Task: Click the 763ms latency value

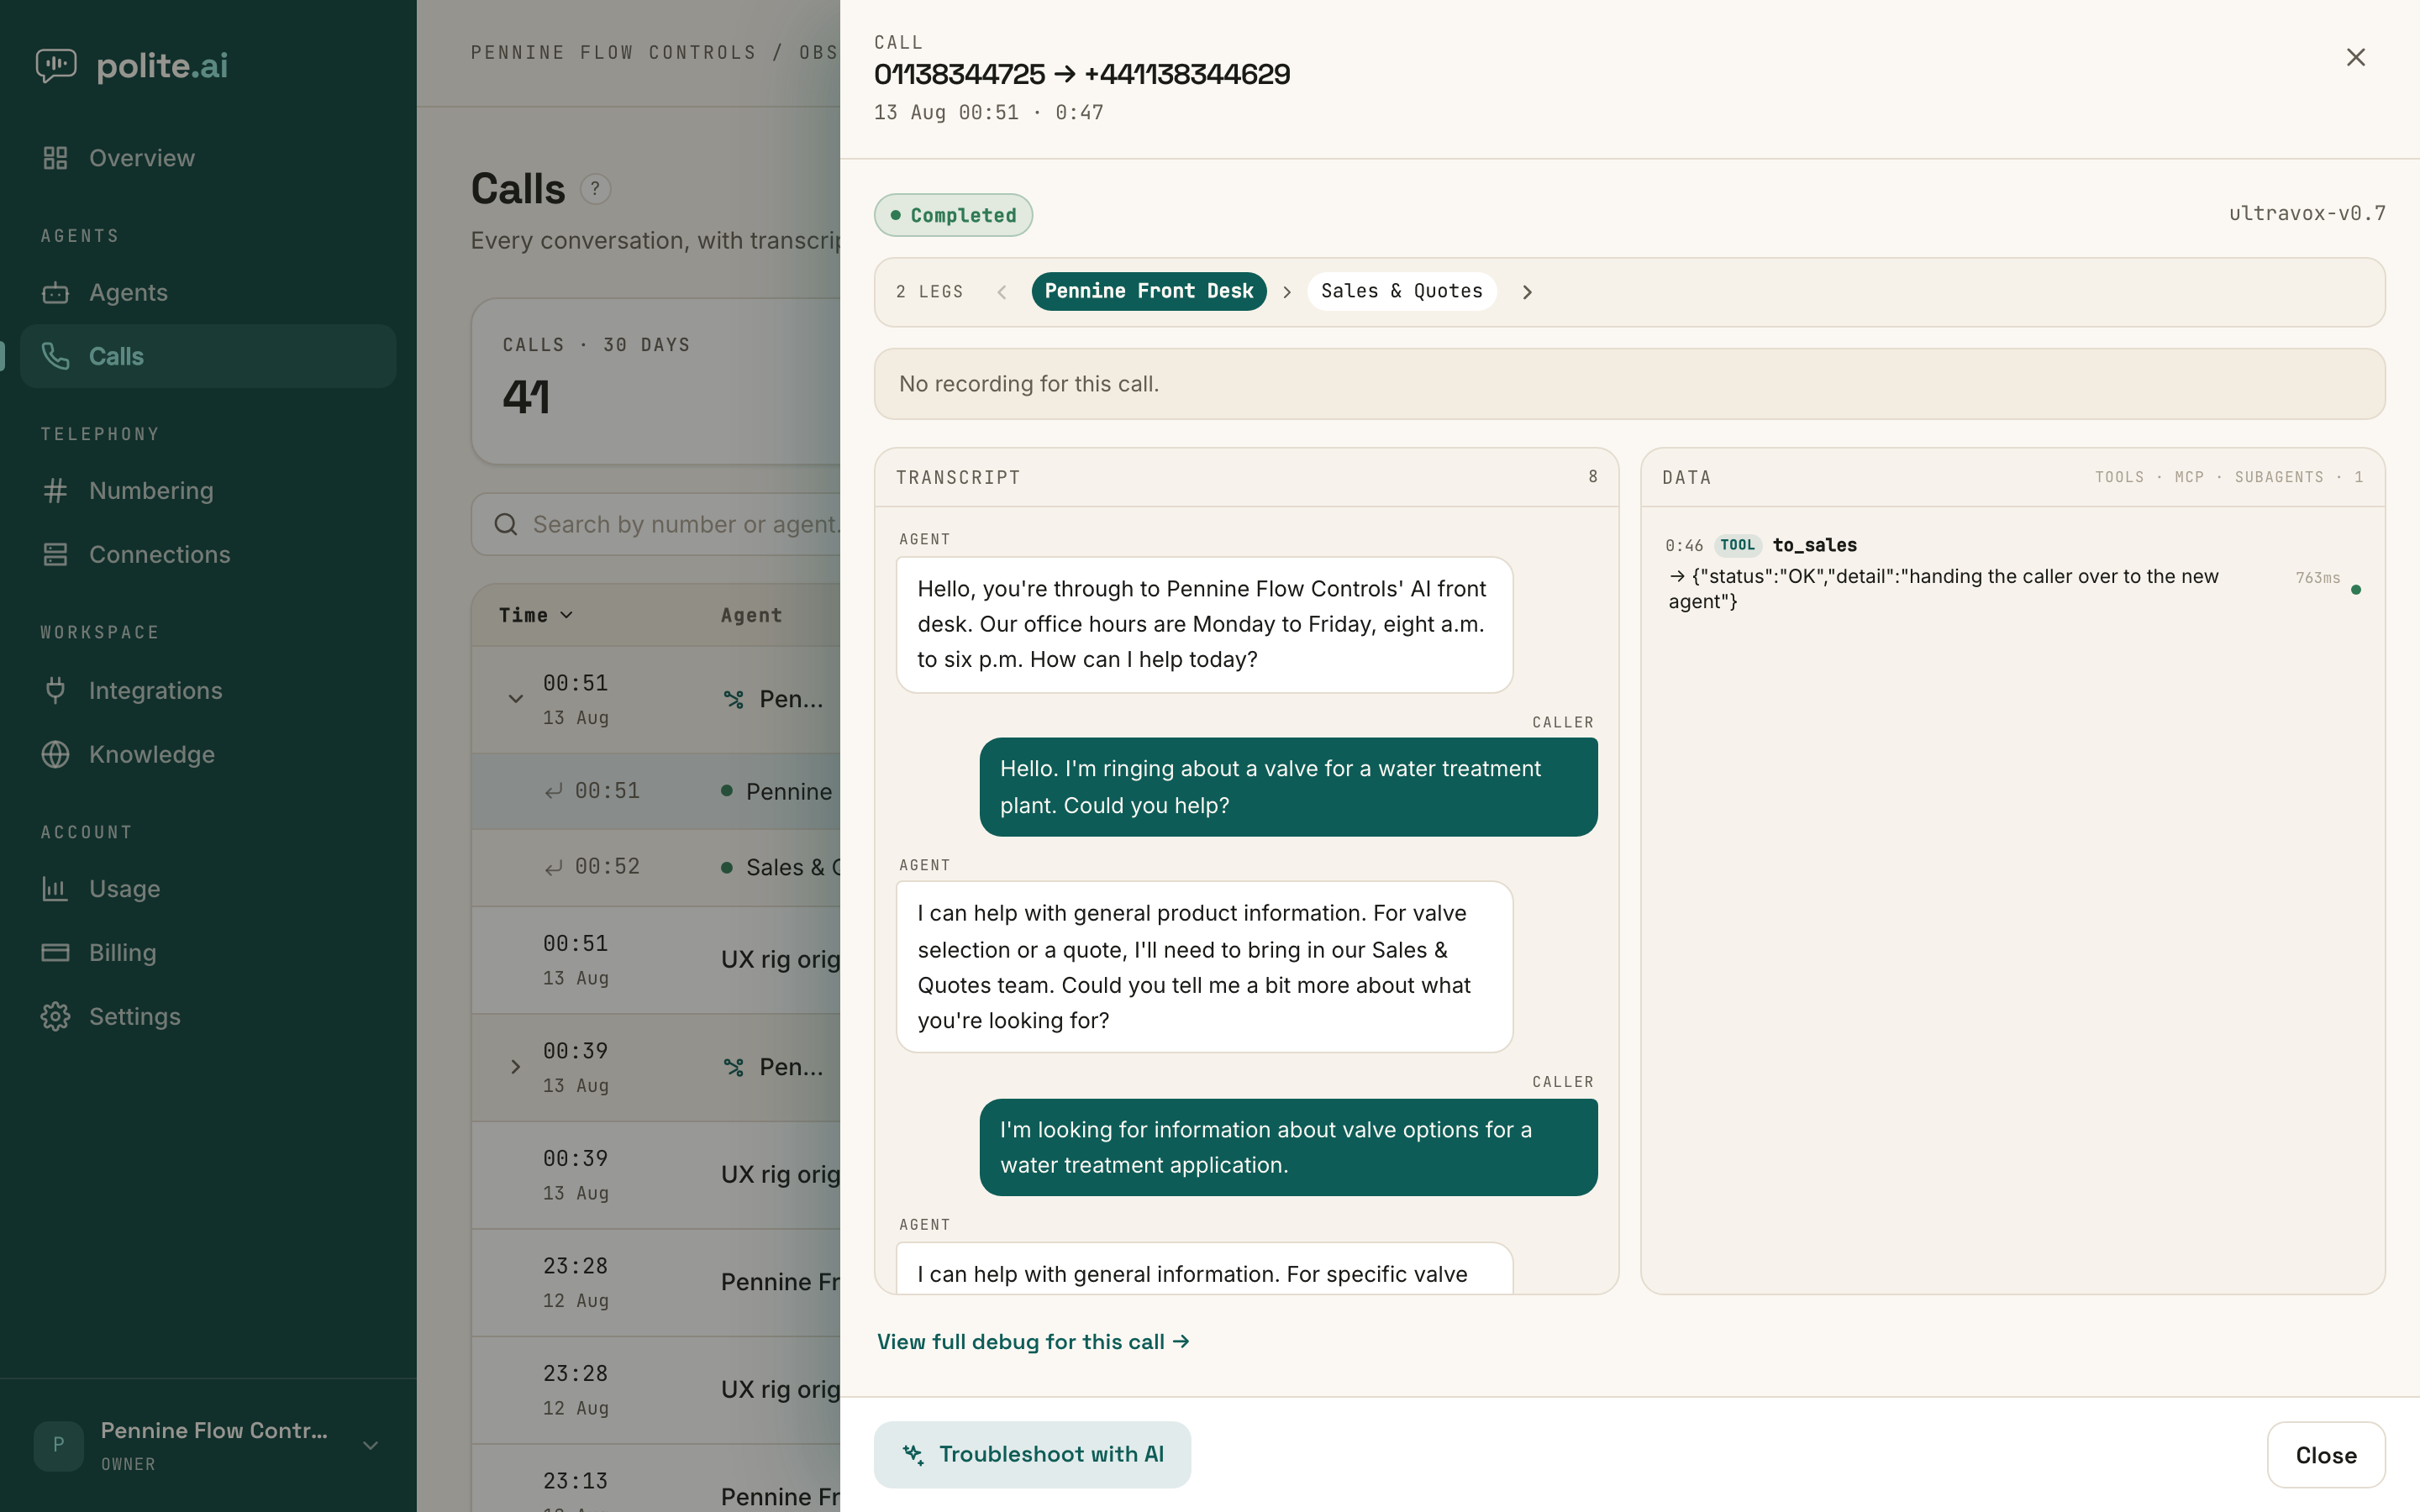Action: [x=2317, y=578]
